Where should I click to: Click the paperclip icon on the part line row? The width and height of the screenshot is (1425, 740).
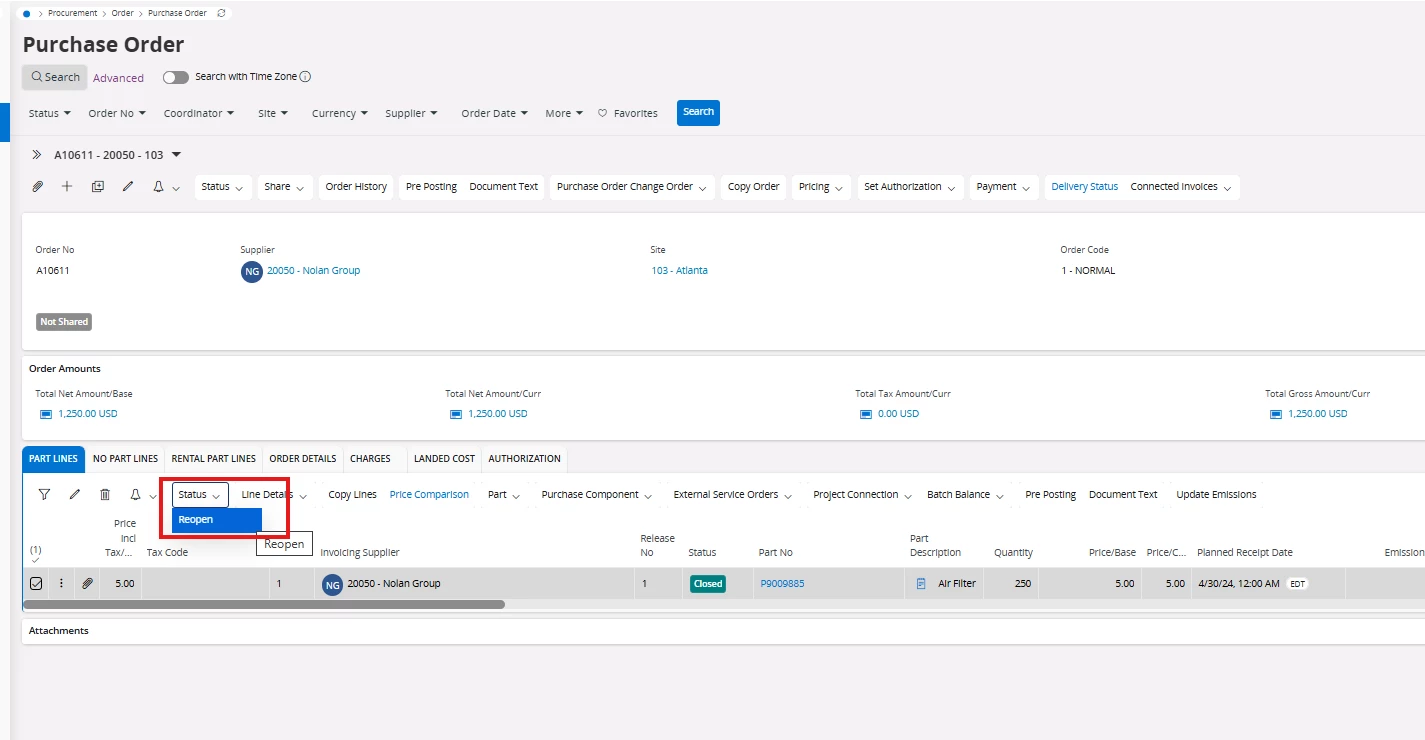87,583
